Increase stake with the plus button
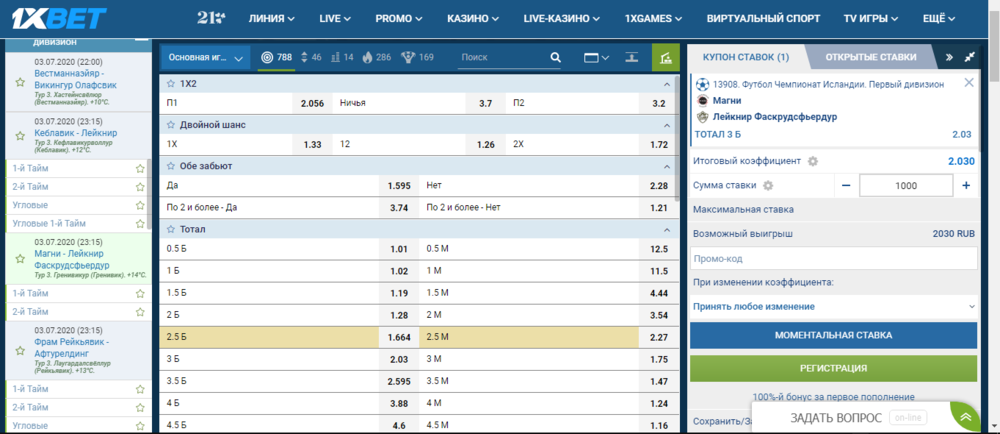The height and width of the screenshot is (434, 1000). click(x=966, y=185)
